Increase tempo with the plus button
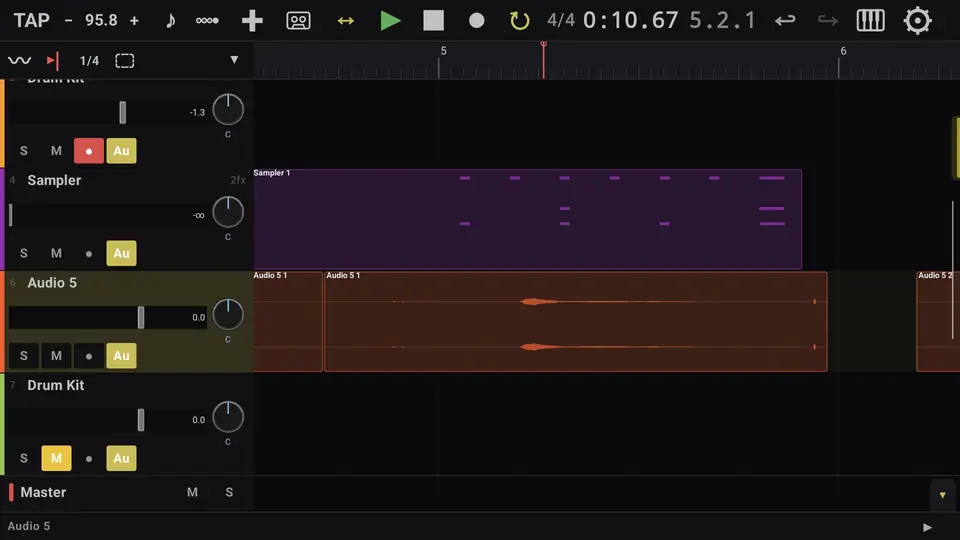This screenshot has width=960, height=540. (134, 20)
